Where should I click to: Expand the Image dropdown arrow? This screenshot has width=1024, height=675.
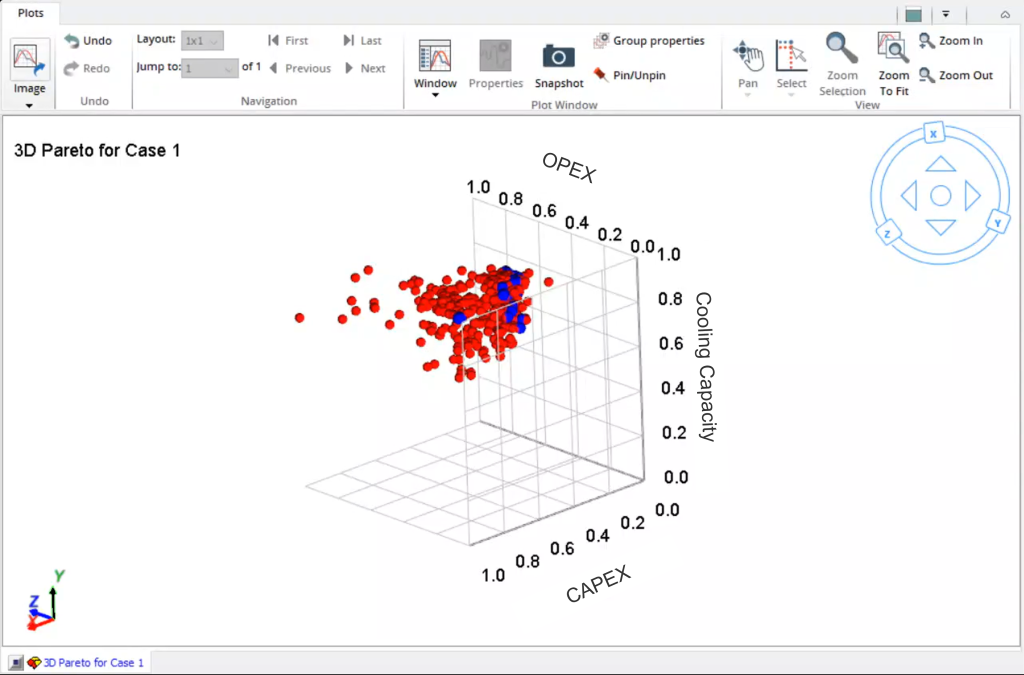click(x=29, y=105)
